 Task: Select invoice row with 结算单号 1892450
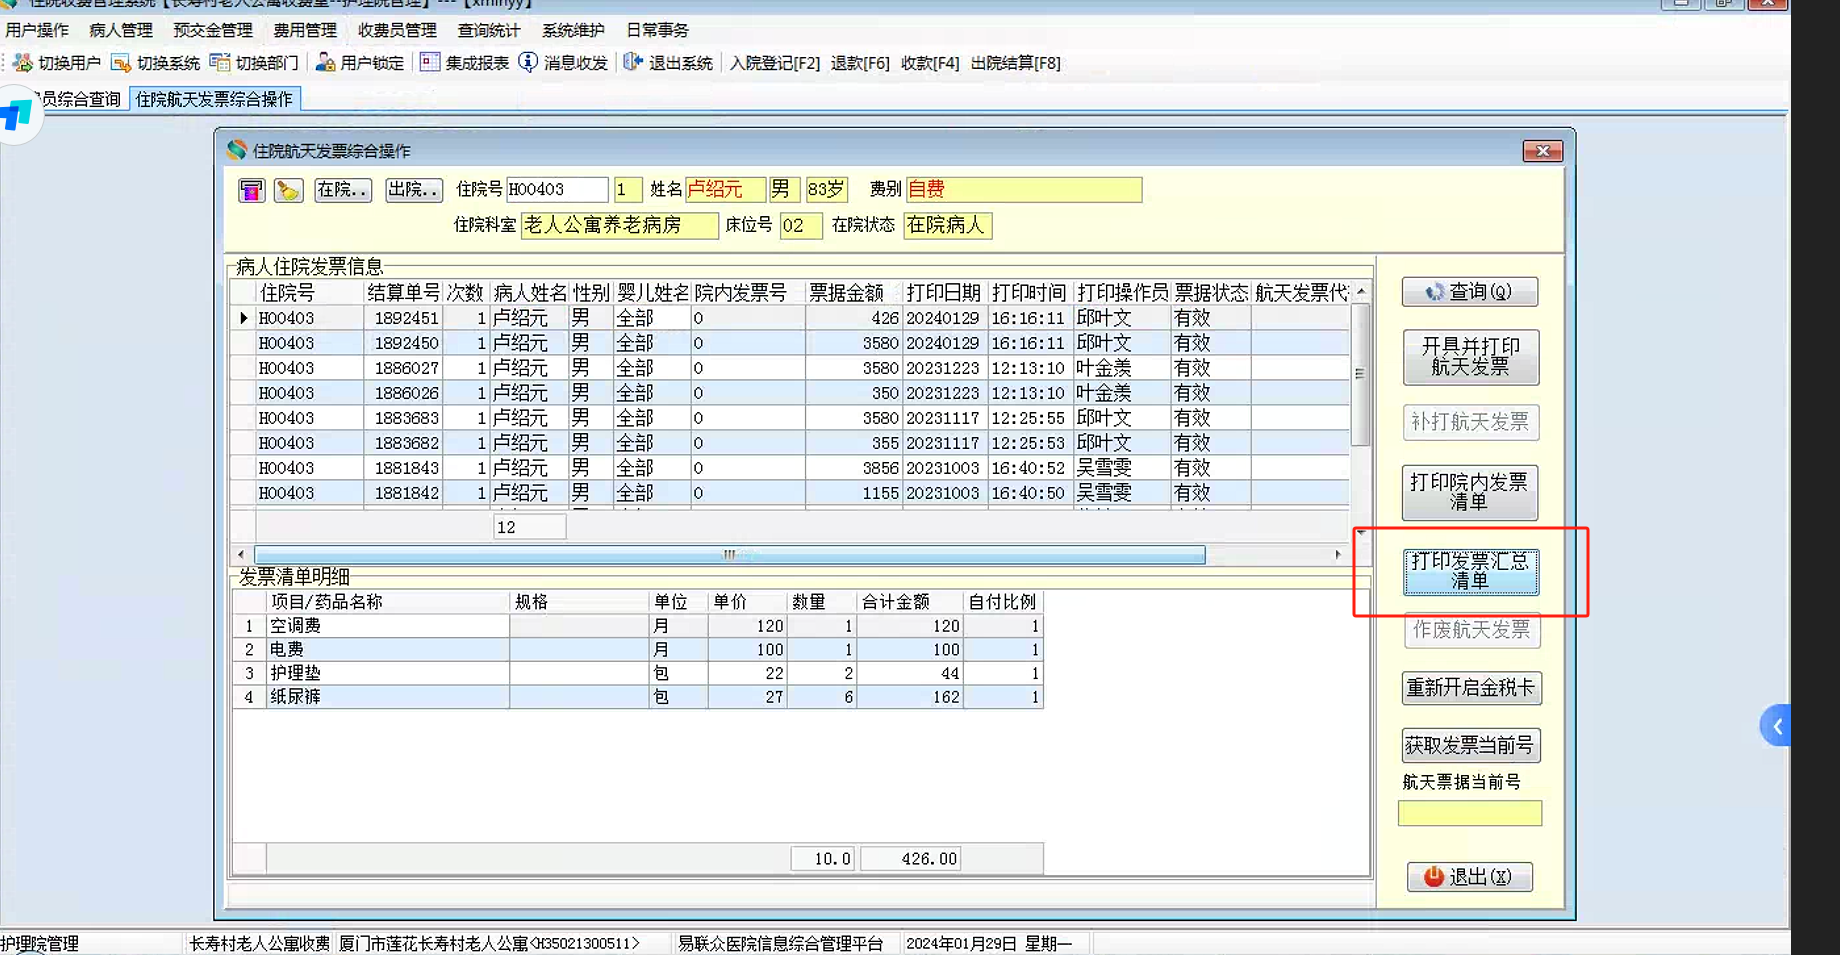click(790, 343)
